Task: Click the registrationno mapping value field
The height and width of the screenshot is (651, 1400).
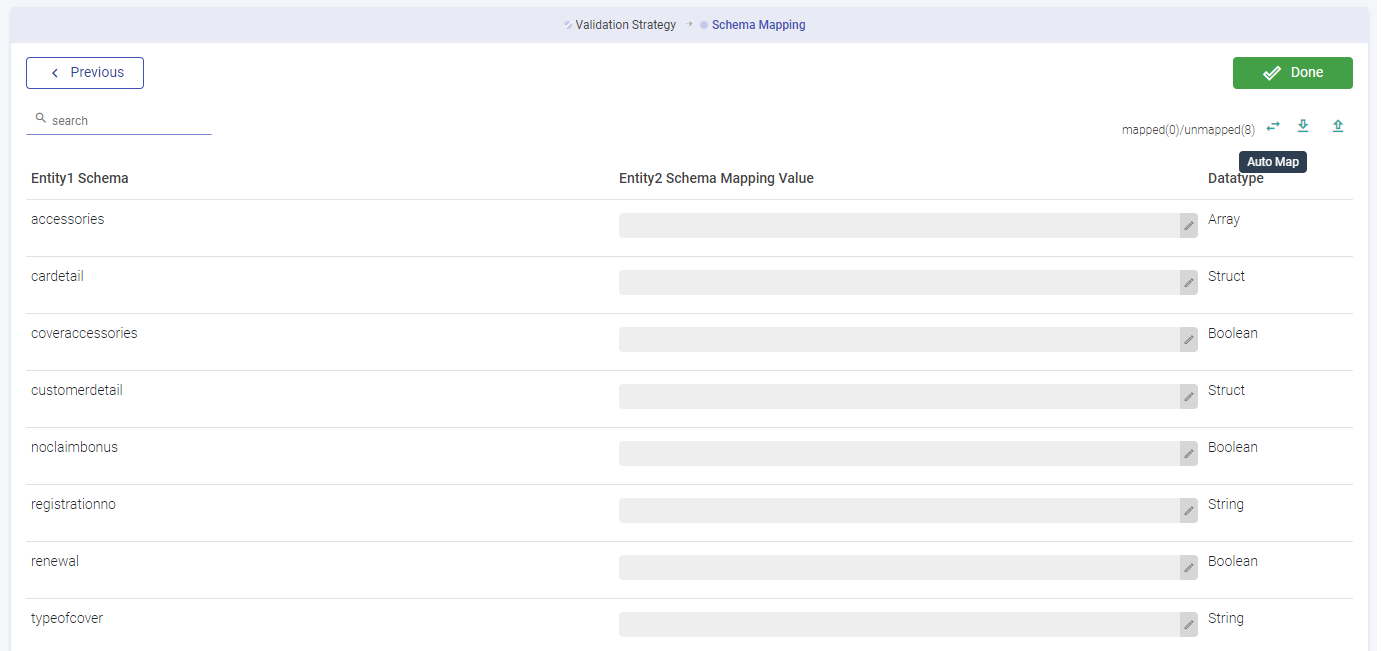Action: point(899,511)
